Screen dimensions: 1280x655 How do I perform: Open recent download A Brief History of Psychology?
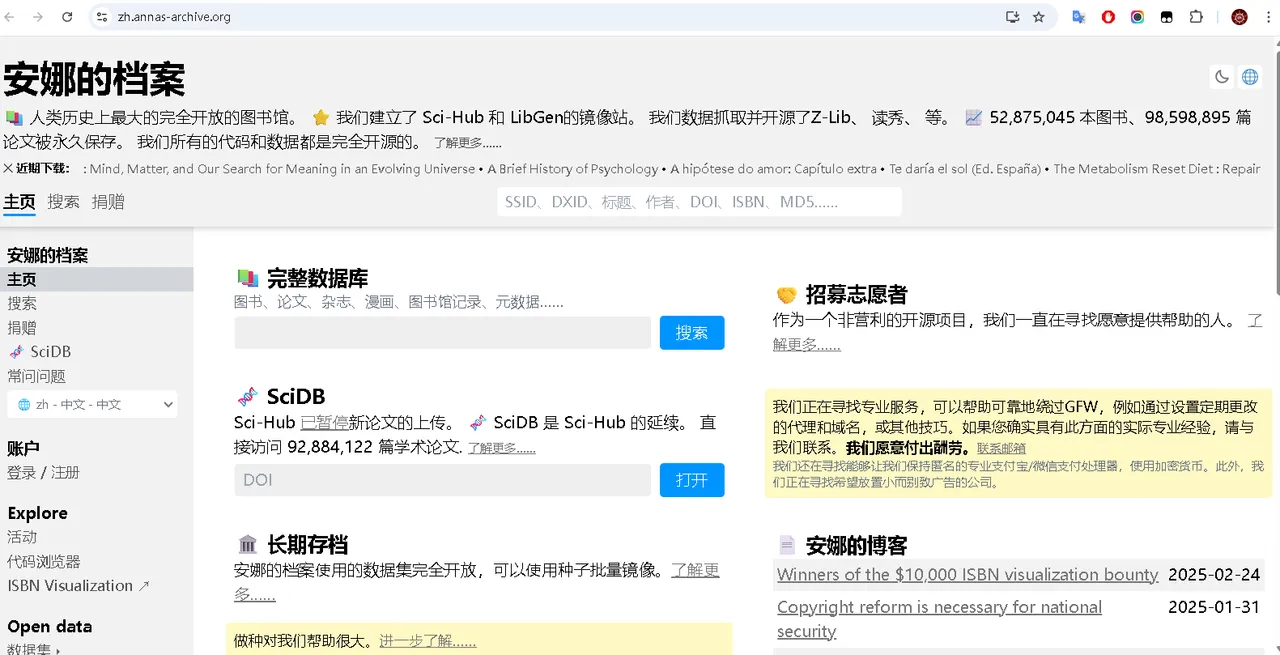point(573,169)
